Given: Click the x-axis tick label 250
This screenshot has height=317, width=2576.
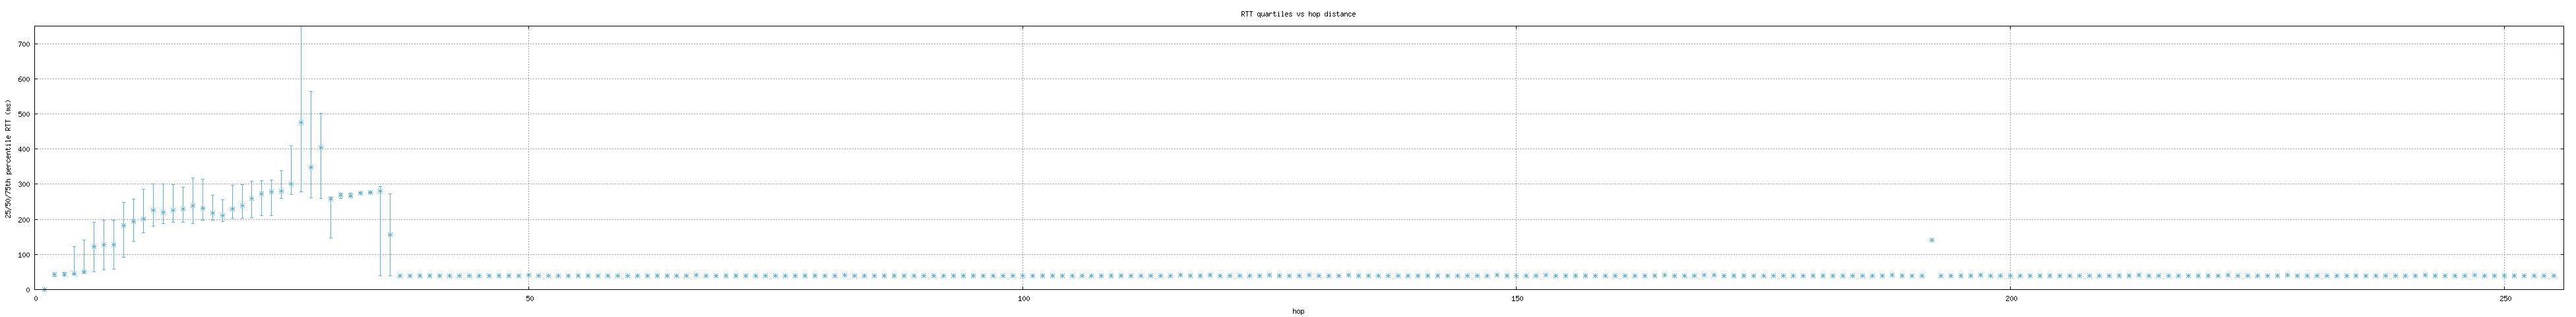Looking at the screenshot, I should pos(2504,298).
